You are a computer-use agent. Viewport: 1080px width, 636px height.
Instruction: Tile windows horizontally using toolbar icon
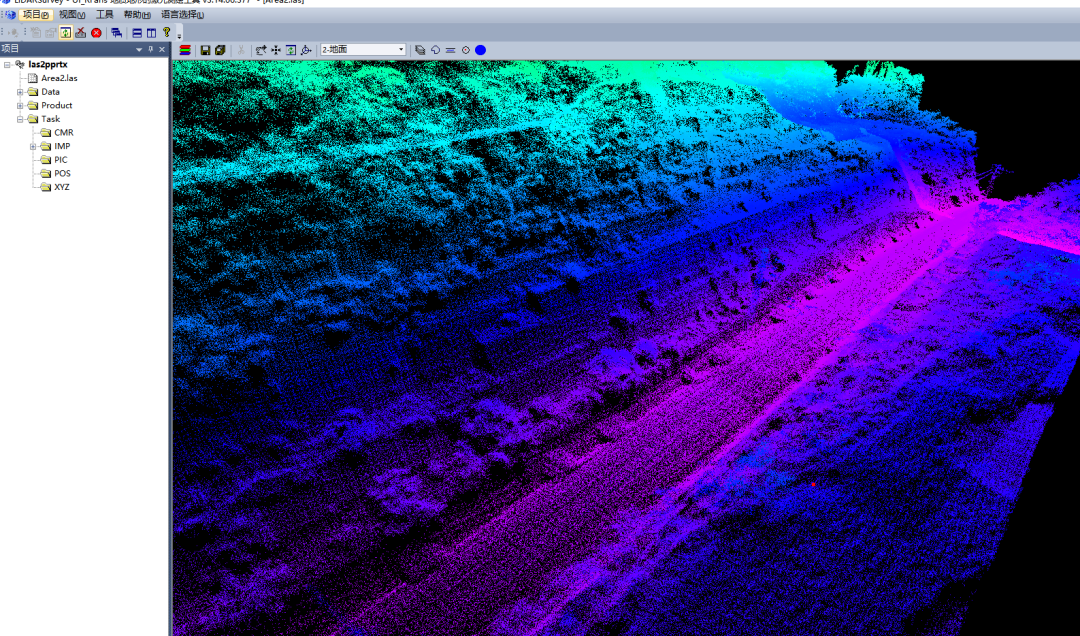pos(137,32)
